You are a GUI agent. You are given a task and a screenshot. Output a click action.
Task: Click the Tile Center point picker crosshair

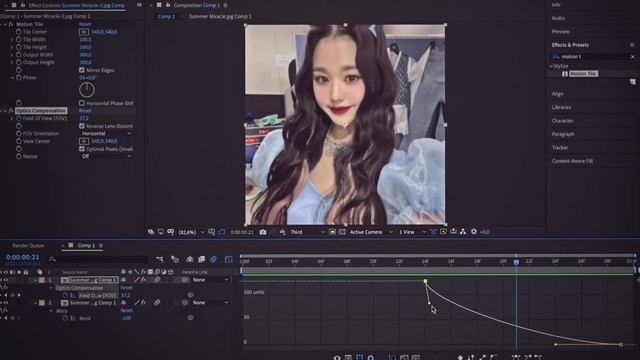click(84, 31)
